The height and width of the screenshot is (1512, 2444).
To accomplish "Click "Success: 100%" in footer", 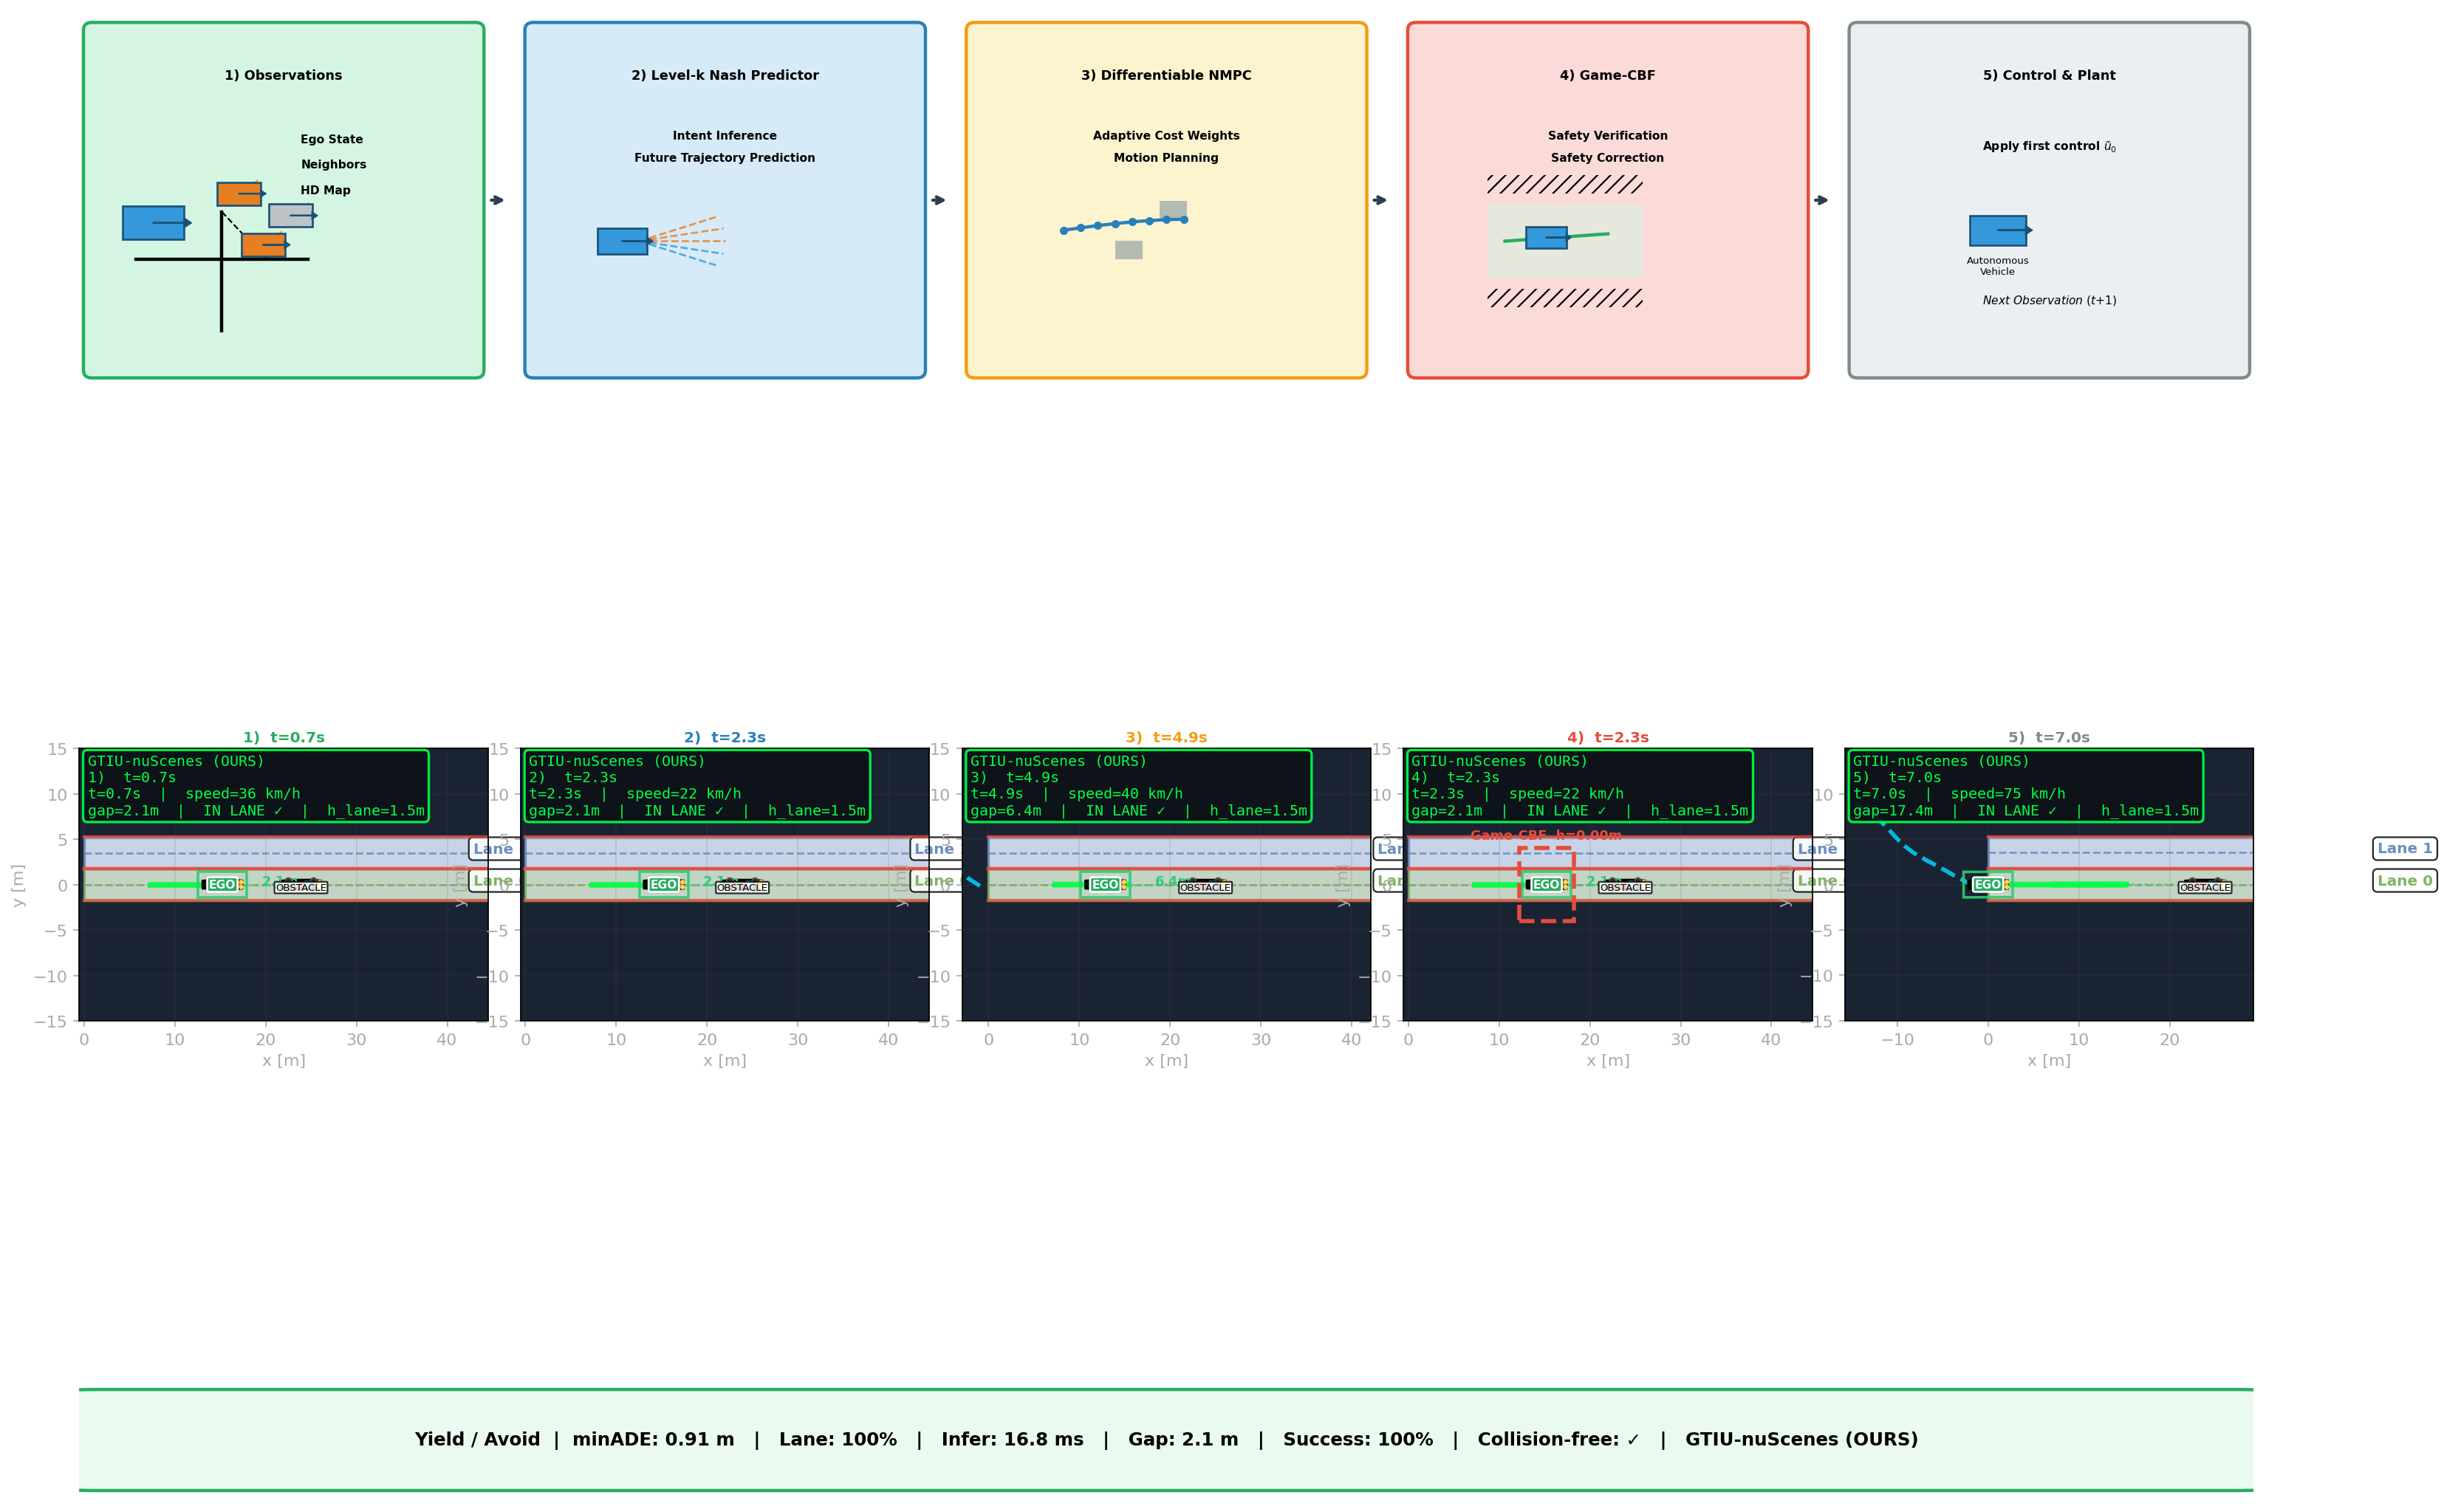I will pos(1358,1439).
